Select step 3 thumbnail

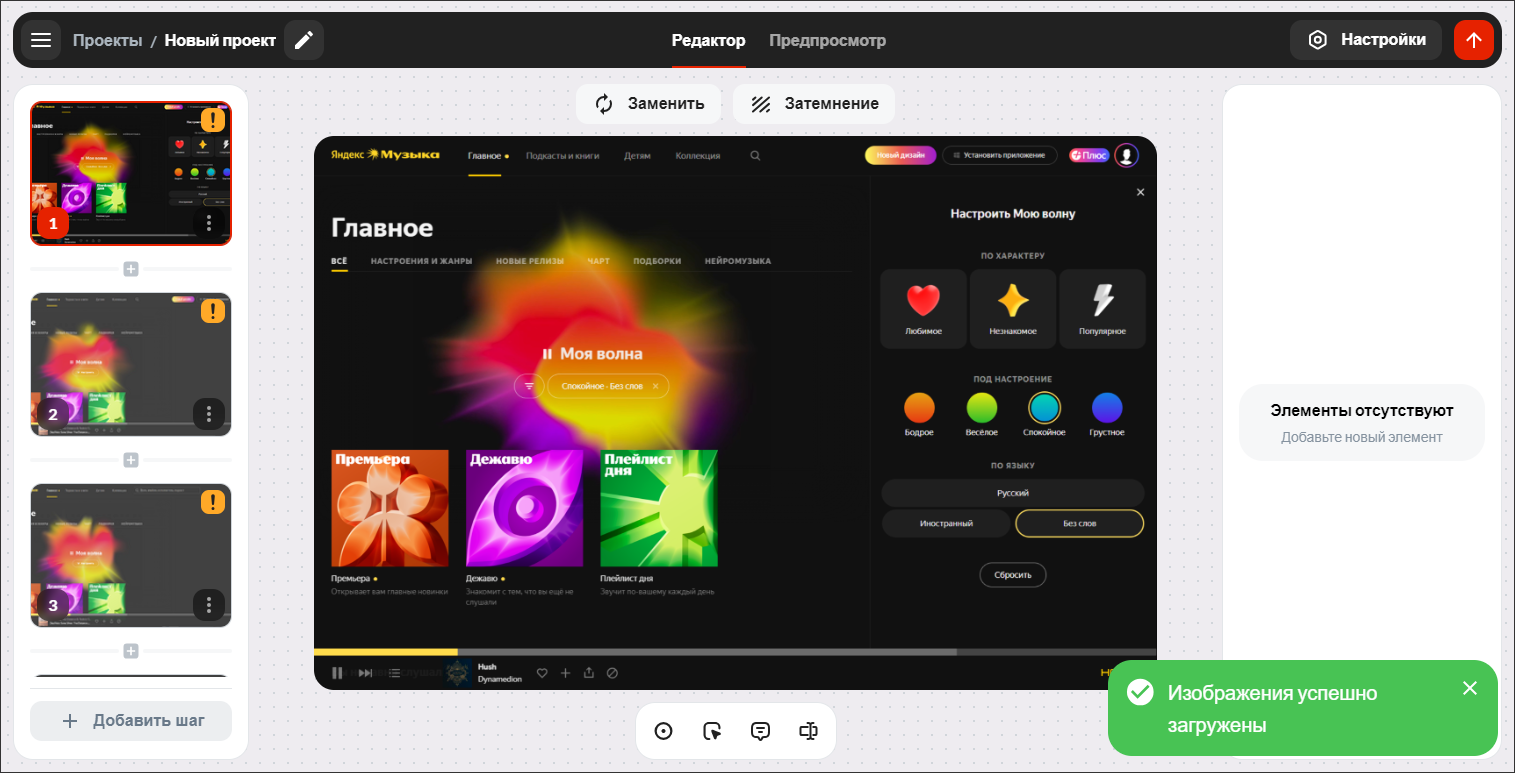click(131, 555)
